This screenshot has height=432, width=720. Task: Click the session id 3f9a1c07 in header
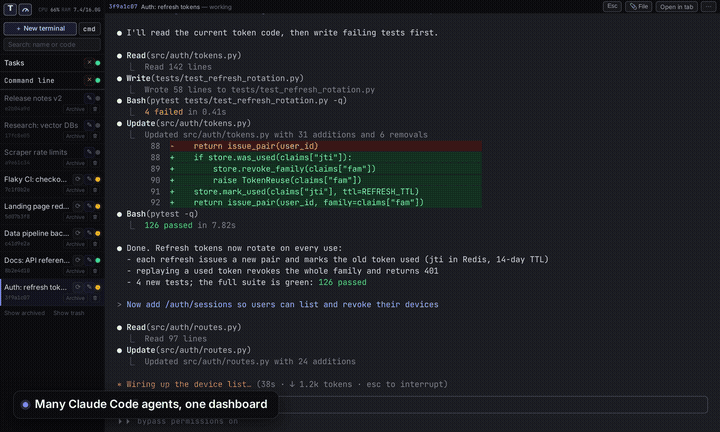(x=123, y=7)
